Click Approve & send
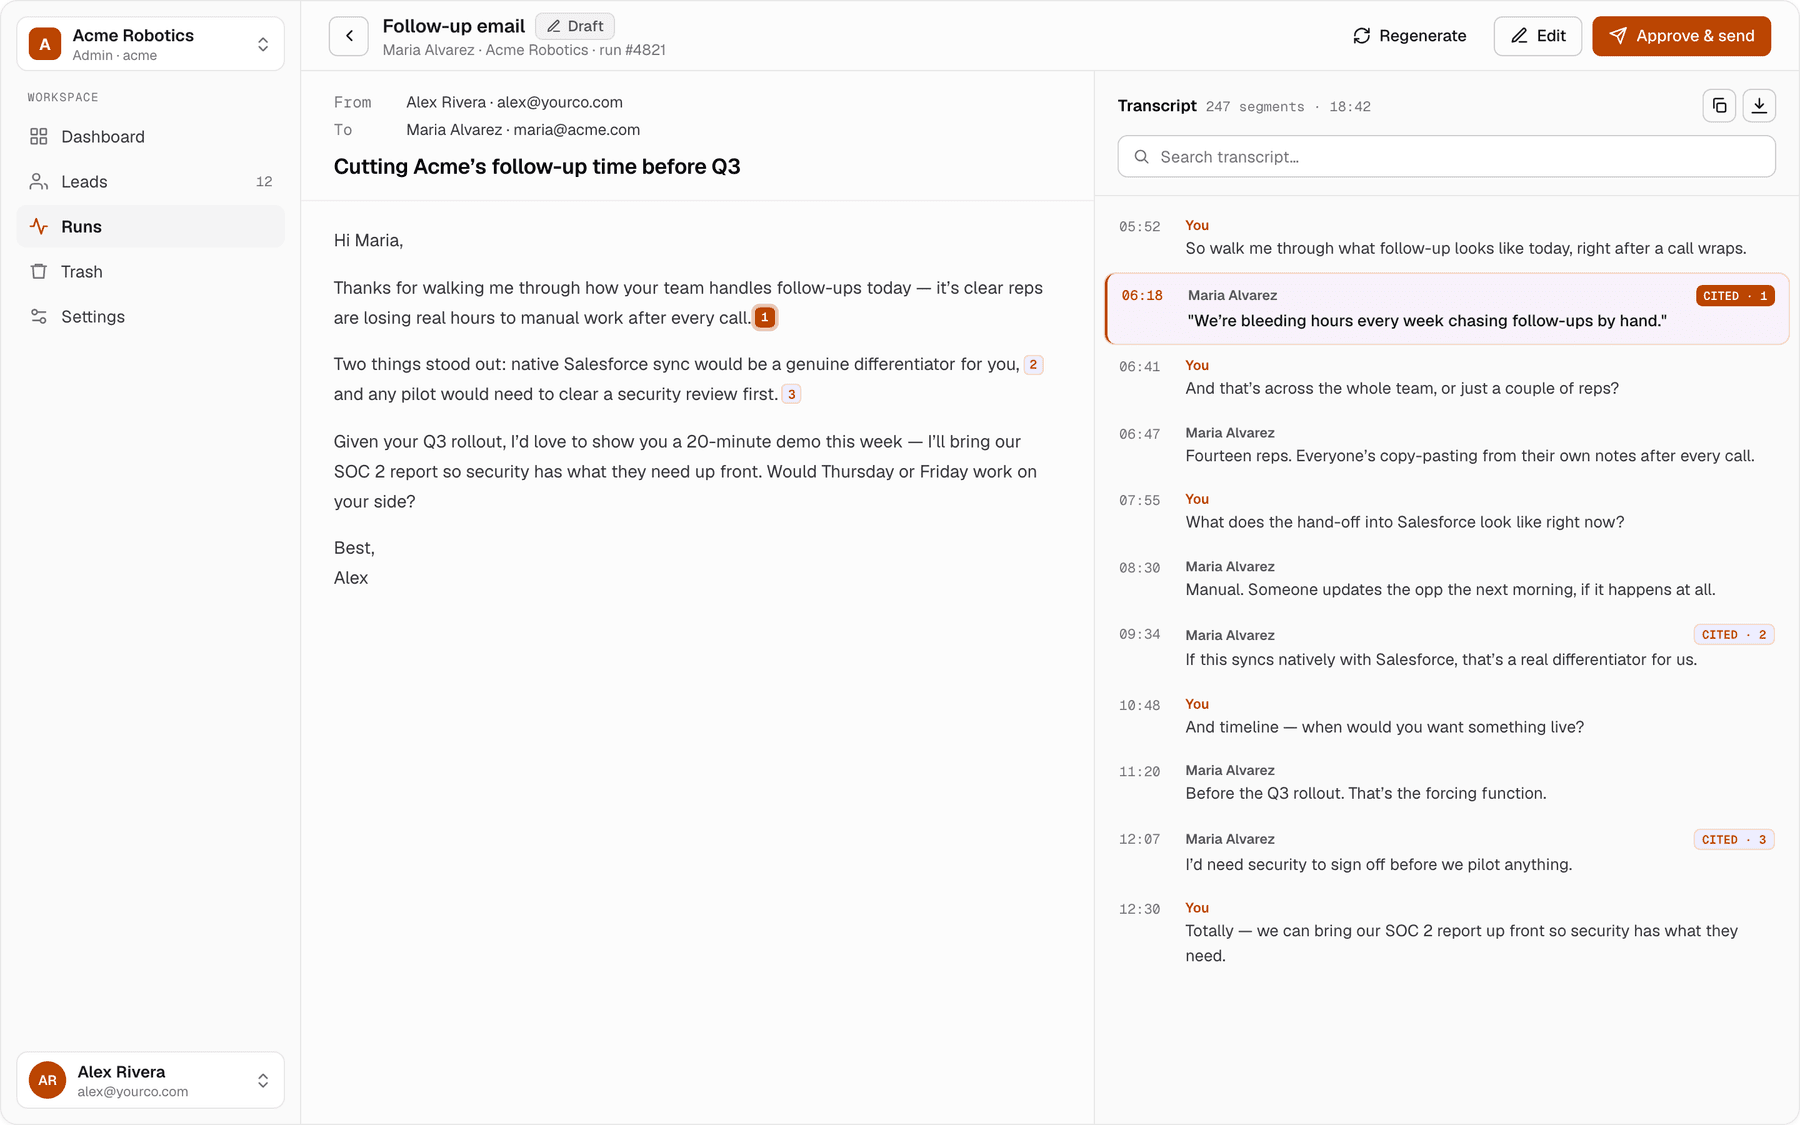 tap(1682, 36)
